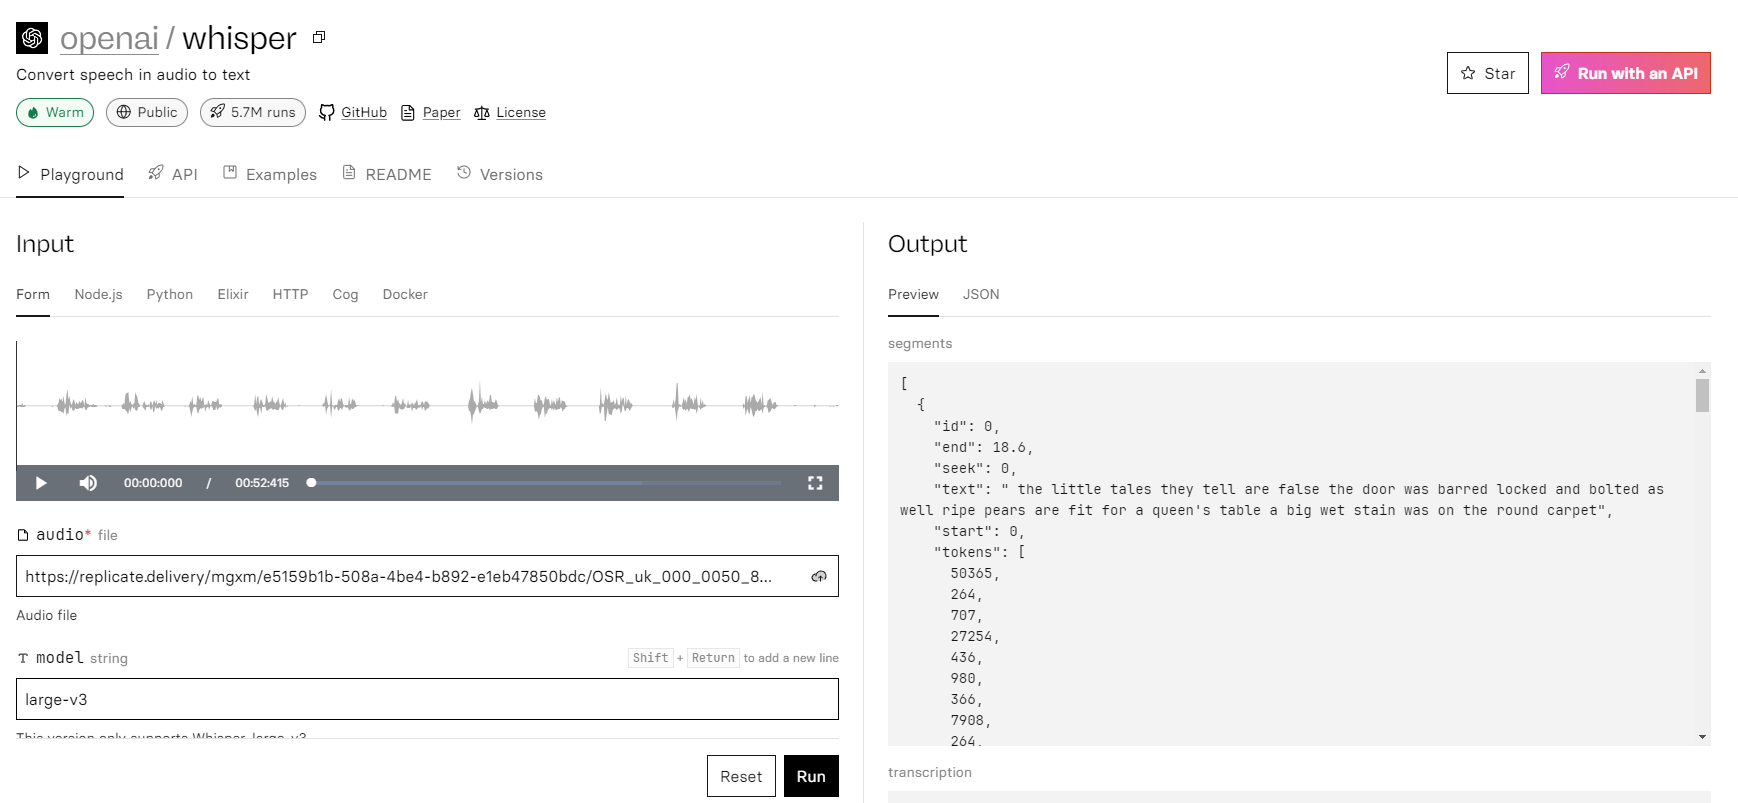Select the Cog input tab
The width and height of the screenshot is (1738, 803).
345,294
